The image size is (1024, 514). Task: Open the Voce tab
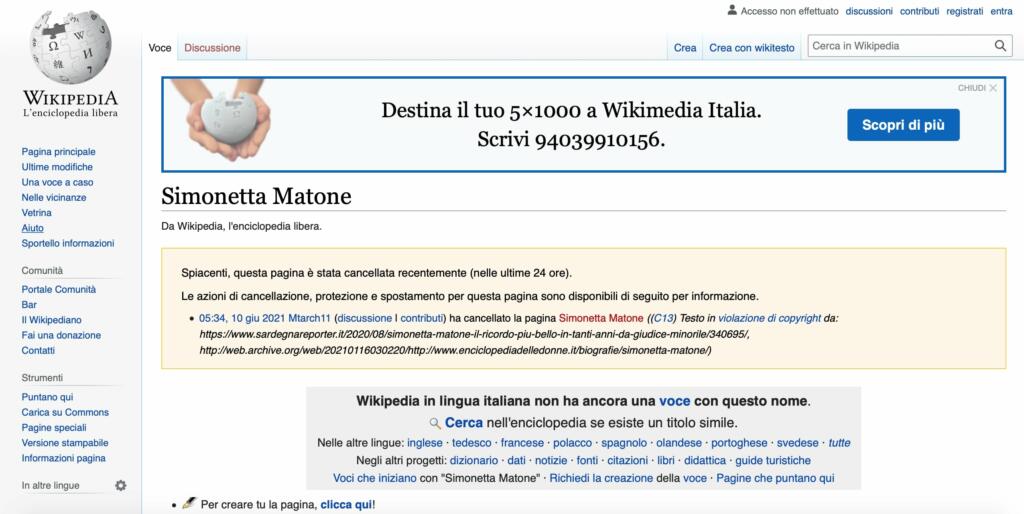(159, 48)
